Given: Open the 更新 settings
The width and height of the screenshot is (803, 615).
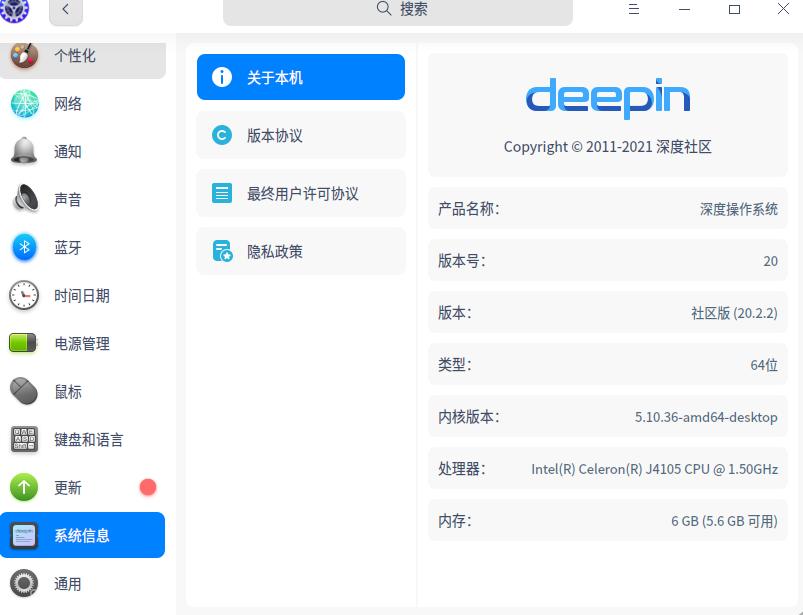Looking at the screenshot, I should 82,487.
